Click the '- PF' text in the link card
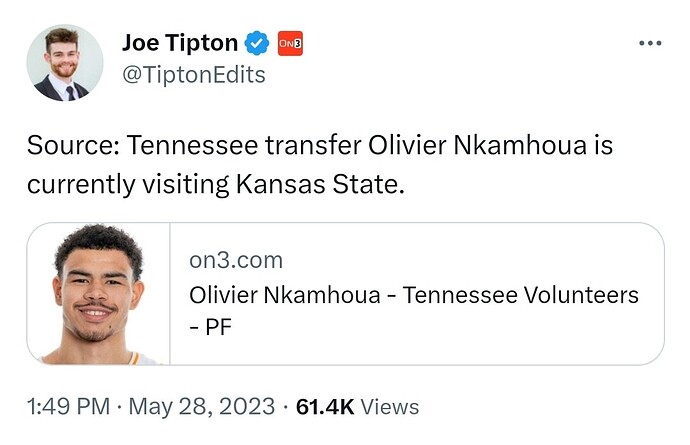Viewport: 690px width, 445px height. pos(211,327)
